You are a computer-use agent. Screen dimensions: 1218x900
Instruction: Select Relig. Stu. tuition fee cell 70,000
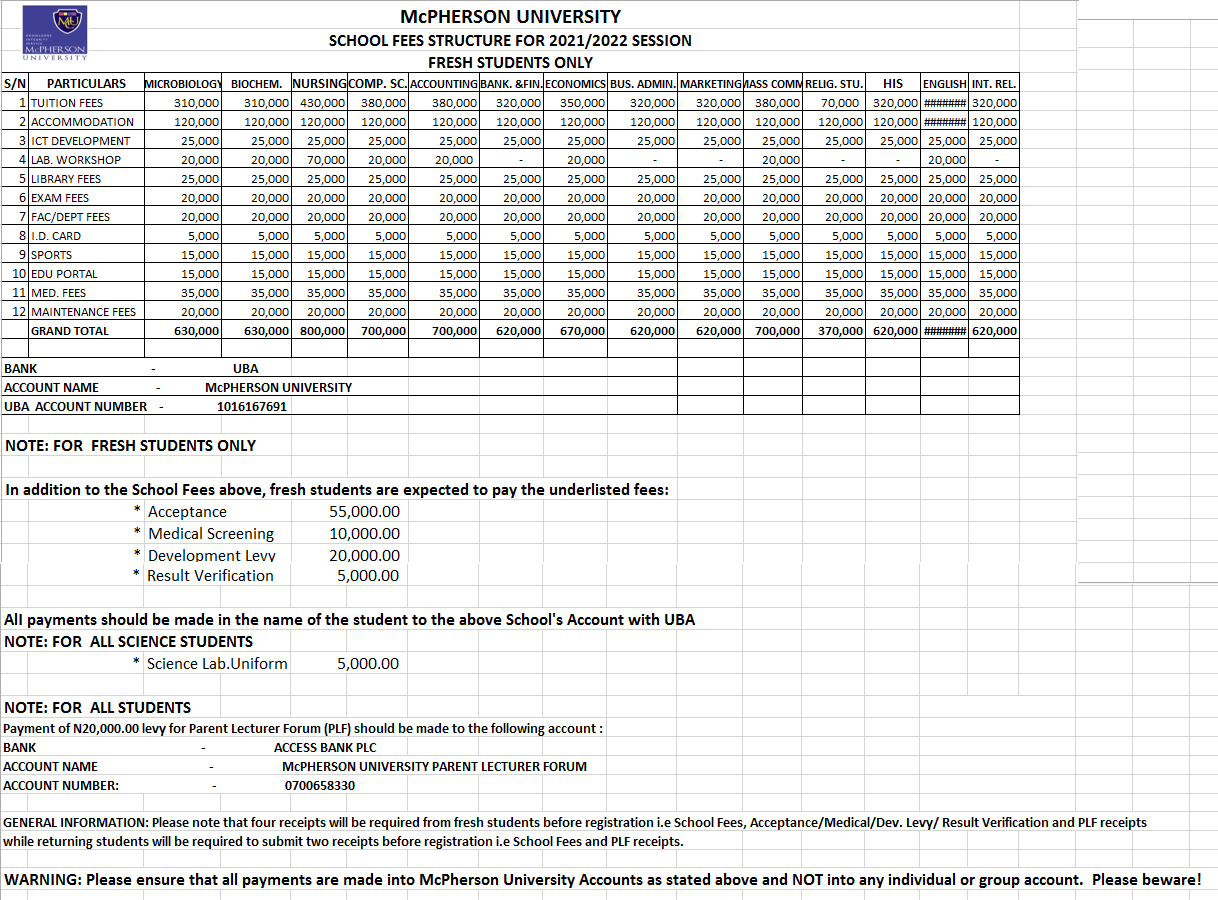pos(834,103)
